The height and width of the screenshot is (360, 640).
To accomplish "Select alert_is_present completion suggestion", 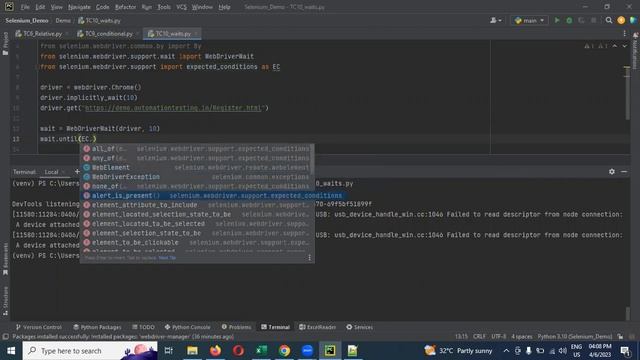I will point(197,196).
